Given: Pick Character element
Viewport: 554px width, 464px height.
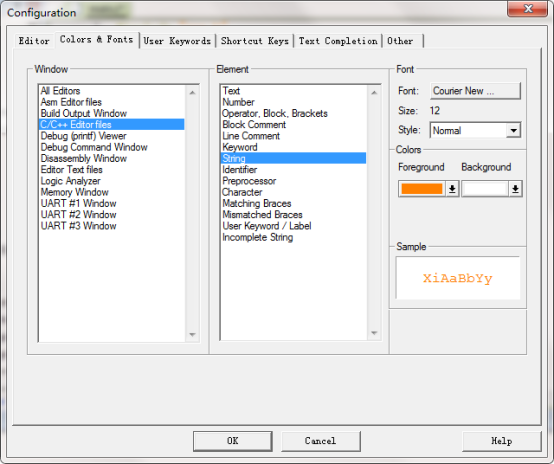Looking at the screenshot, I should [293, 192].
